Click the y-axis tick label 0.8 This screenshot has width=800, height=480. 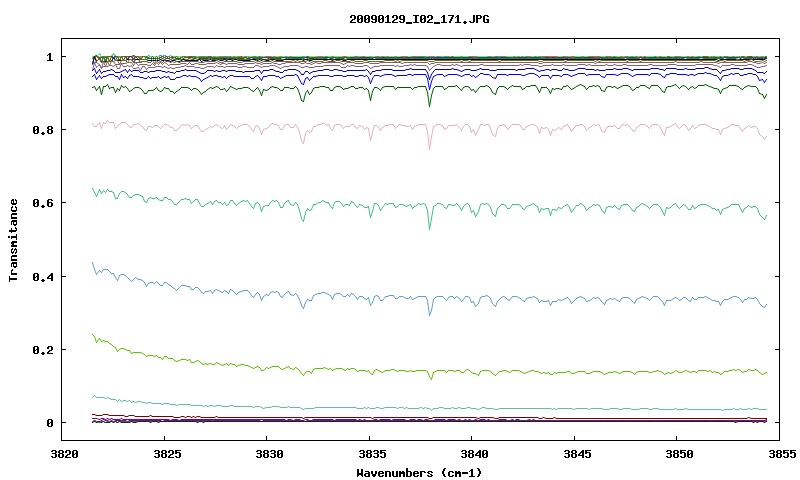point(43,130)
